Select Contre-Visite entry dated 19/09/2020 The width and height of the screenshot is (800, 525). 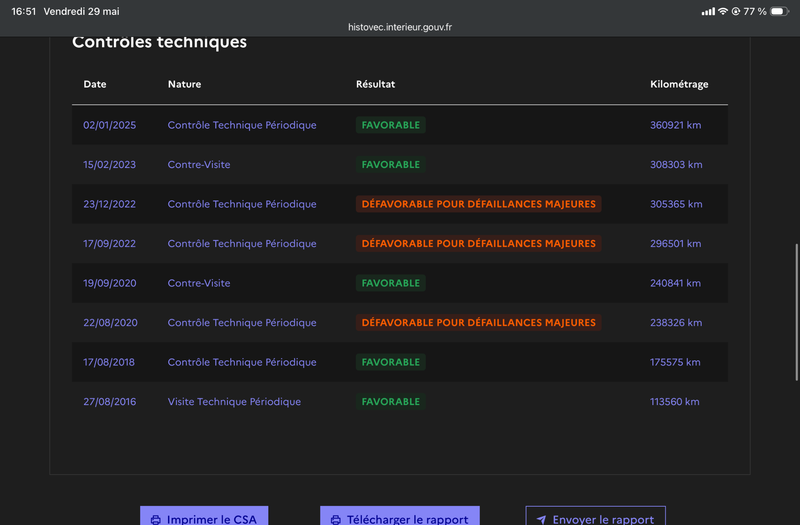[199, 283]
